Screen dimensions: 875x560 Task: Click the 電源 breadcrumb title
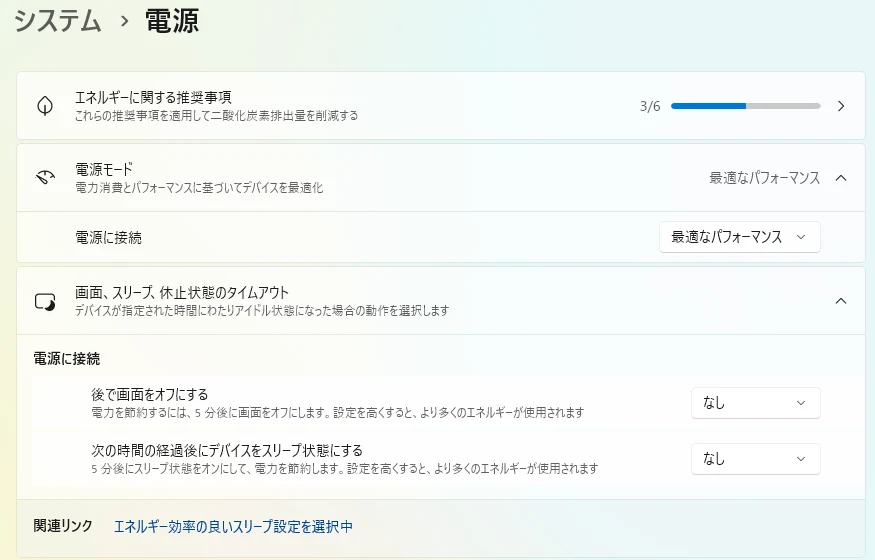click(172, 21)
